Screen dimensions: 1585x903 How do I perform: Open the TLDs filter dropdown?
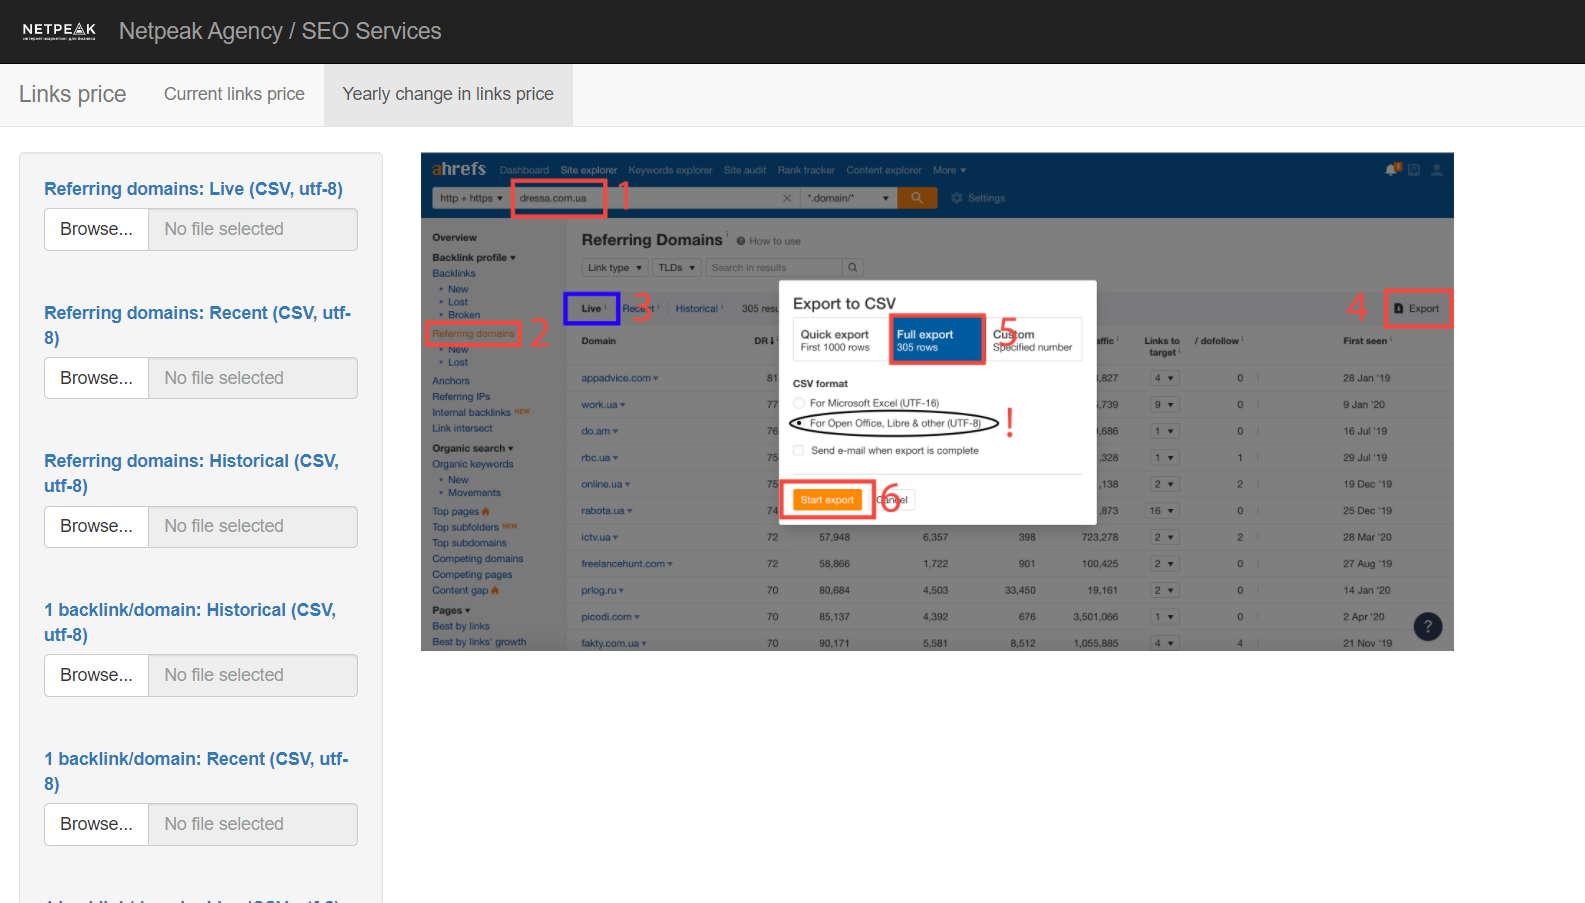(677, 267)
